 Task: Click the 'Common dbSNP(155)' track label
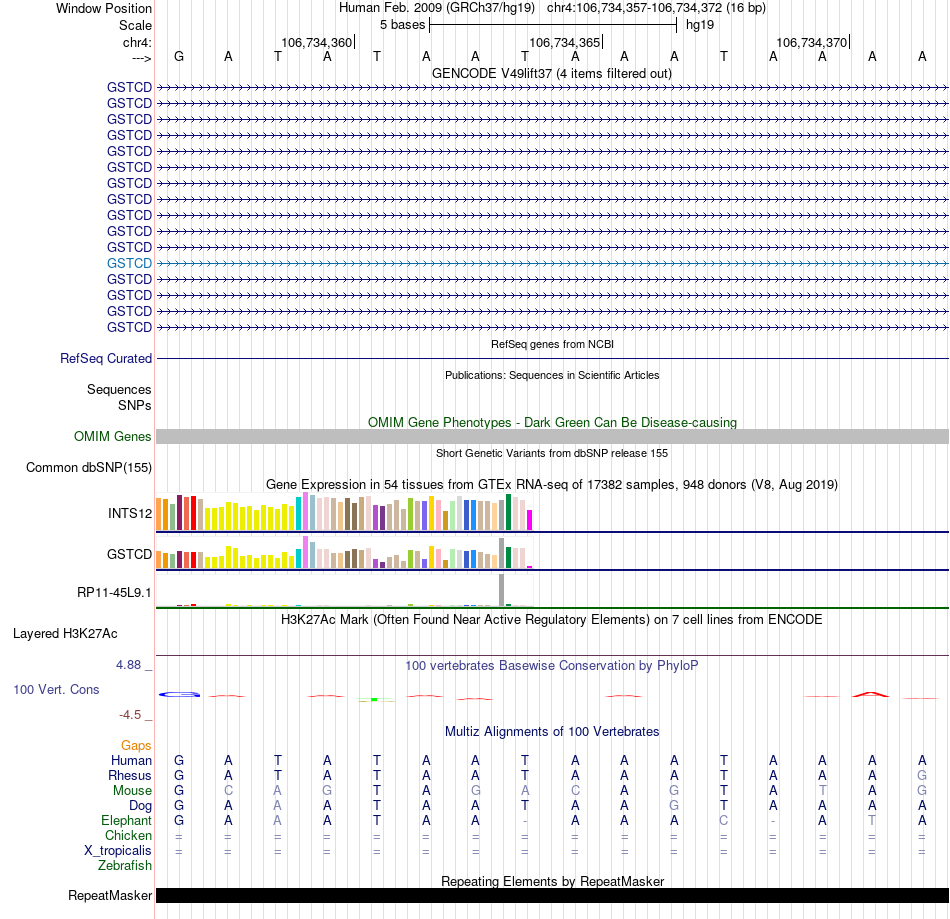point(89,468)
